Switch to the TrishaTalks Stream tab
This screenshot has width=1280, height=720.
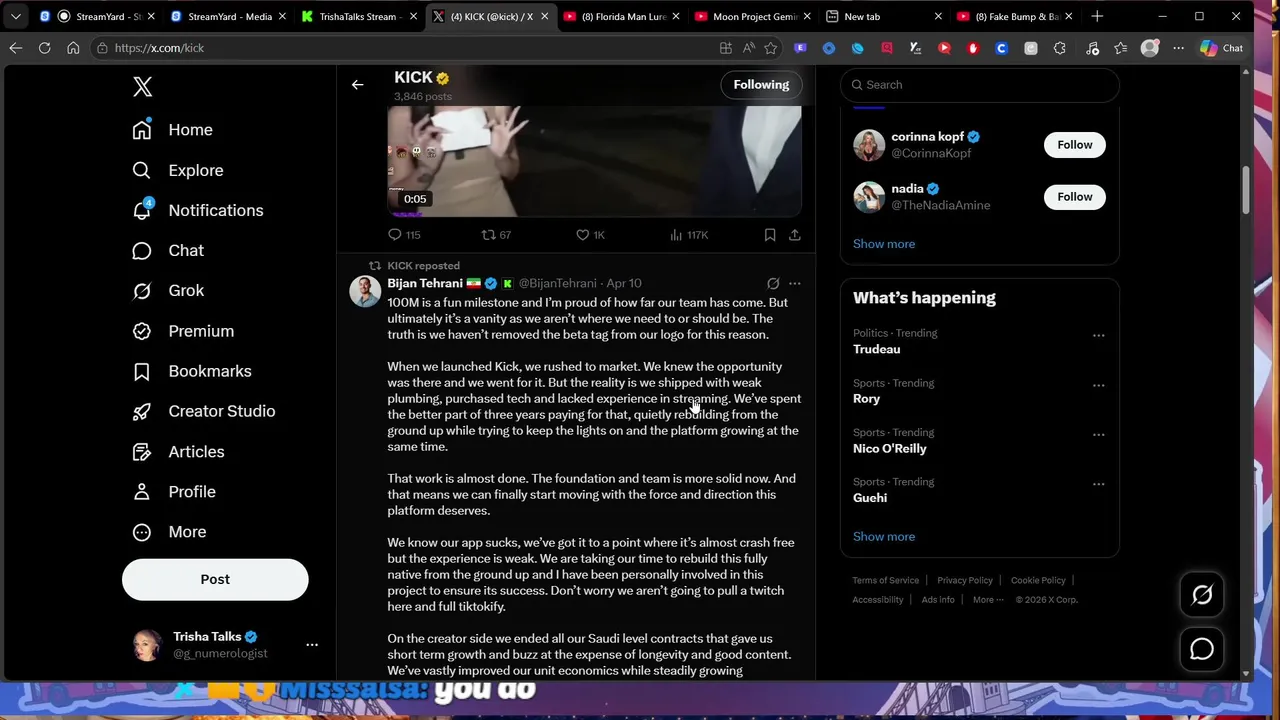[359, 17]
